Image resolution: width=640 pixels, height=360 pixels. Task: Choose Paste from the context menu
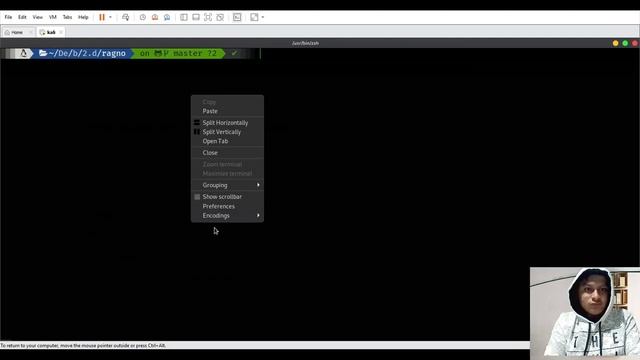coord(227,111)
